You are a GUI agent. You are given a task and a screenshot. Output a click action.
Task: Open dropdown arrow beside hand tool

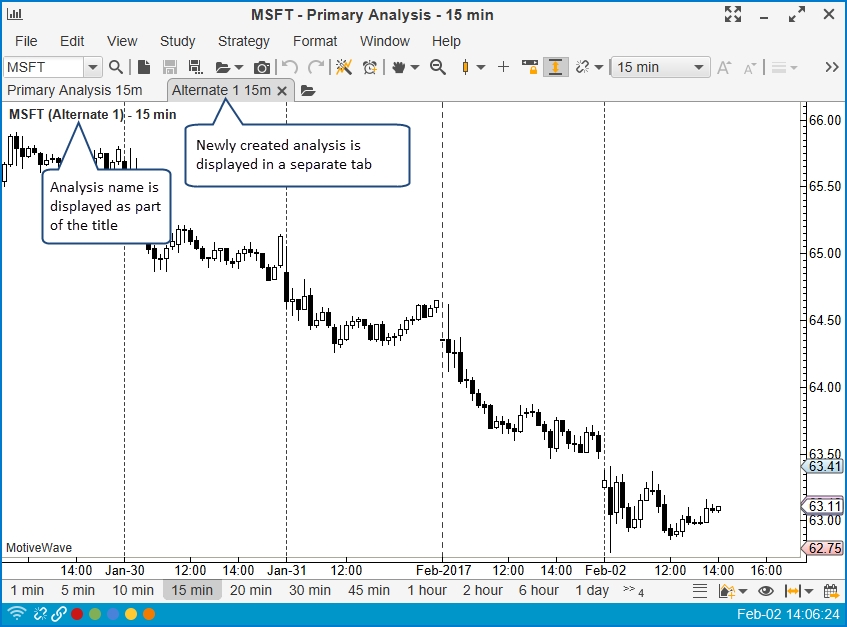click(x=415, y=68)
